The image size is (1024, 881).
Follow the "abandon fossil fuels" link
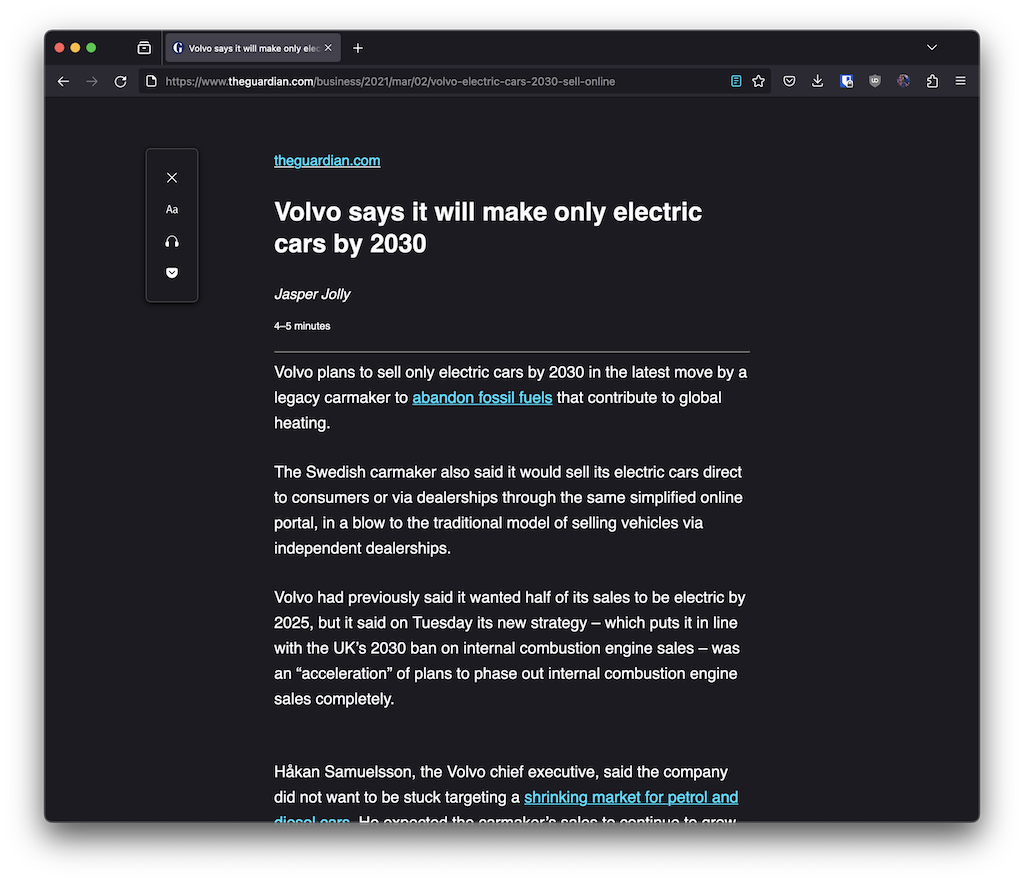[x=482, y=398]
